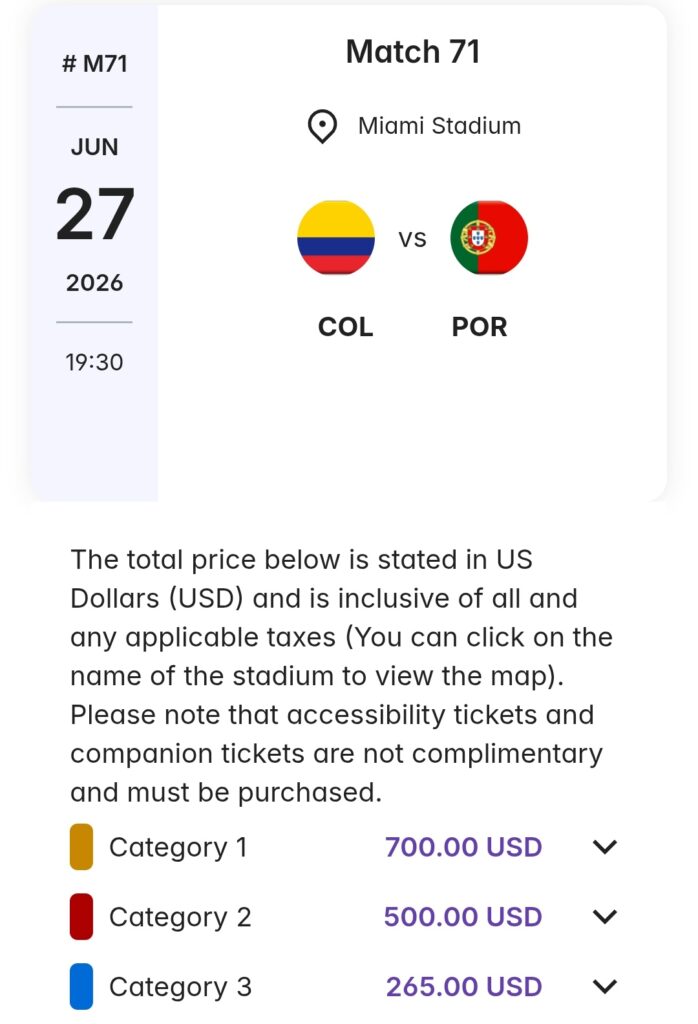Image resolution: width=698 pixels, height=1024 pixels.
Task: Click the Colombia flag icon
Action: (x=336, y=238)
